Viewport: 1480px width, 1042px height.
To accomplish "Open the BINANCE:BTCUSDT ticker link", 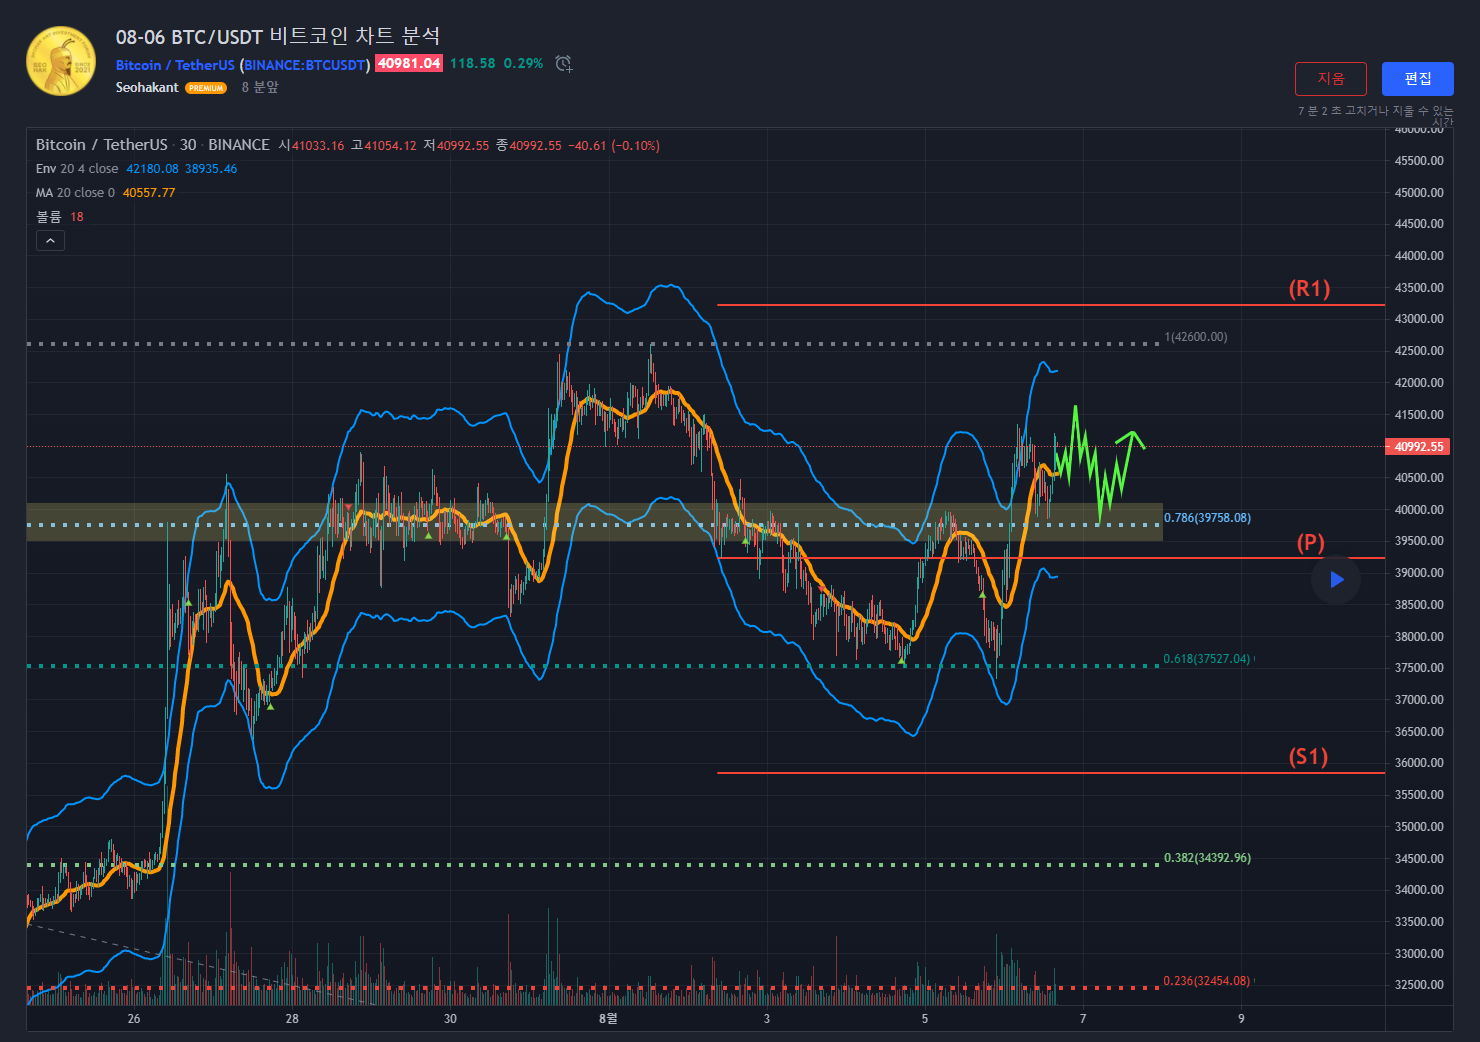I will [305, 65].
